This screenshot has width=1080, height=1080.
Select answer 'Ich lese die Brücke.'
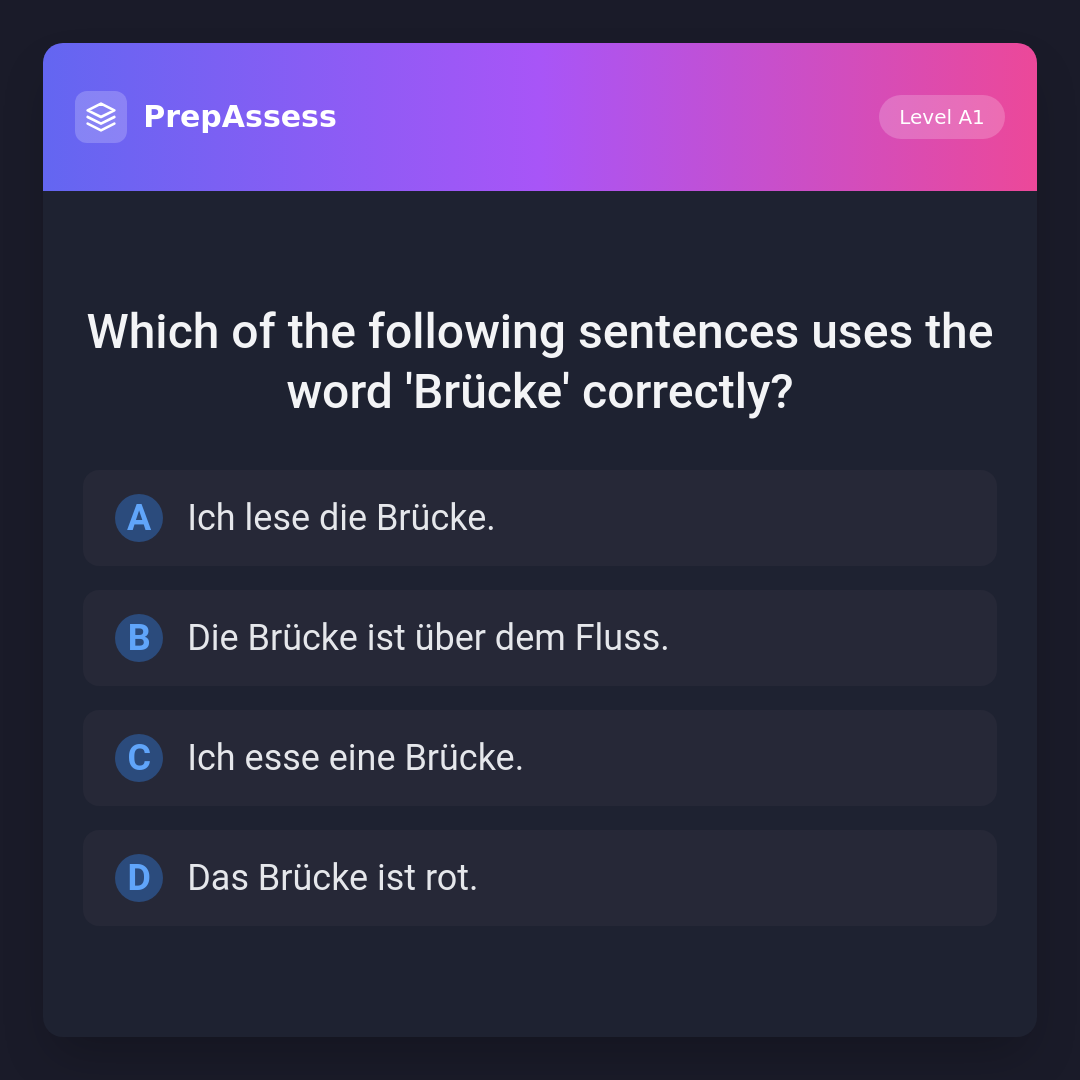tap(540, 518)
